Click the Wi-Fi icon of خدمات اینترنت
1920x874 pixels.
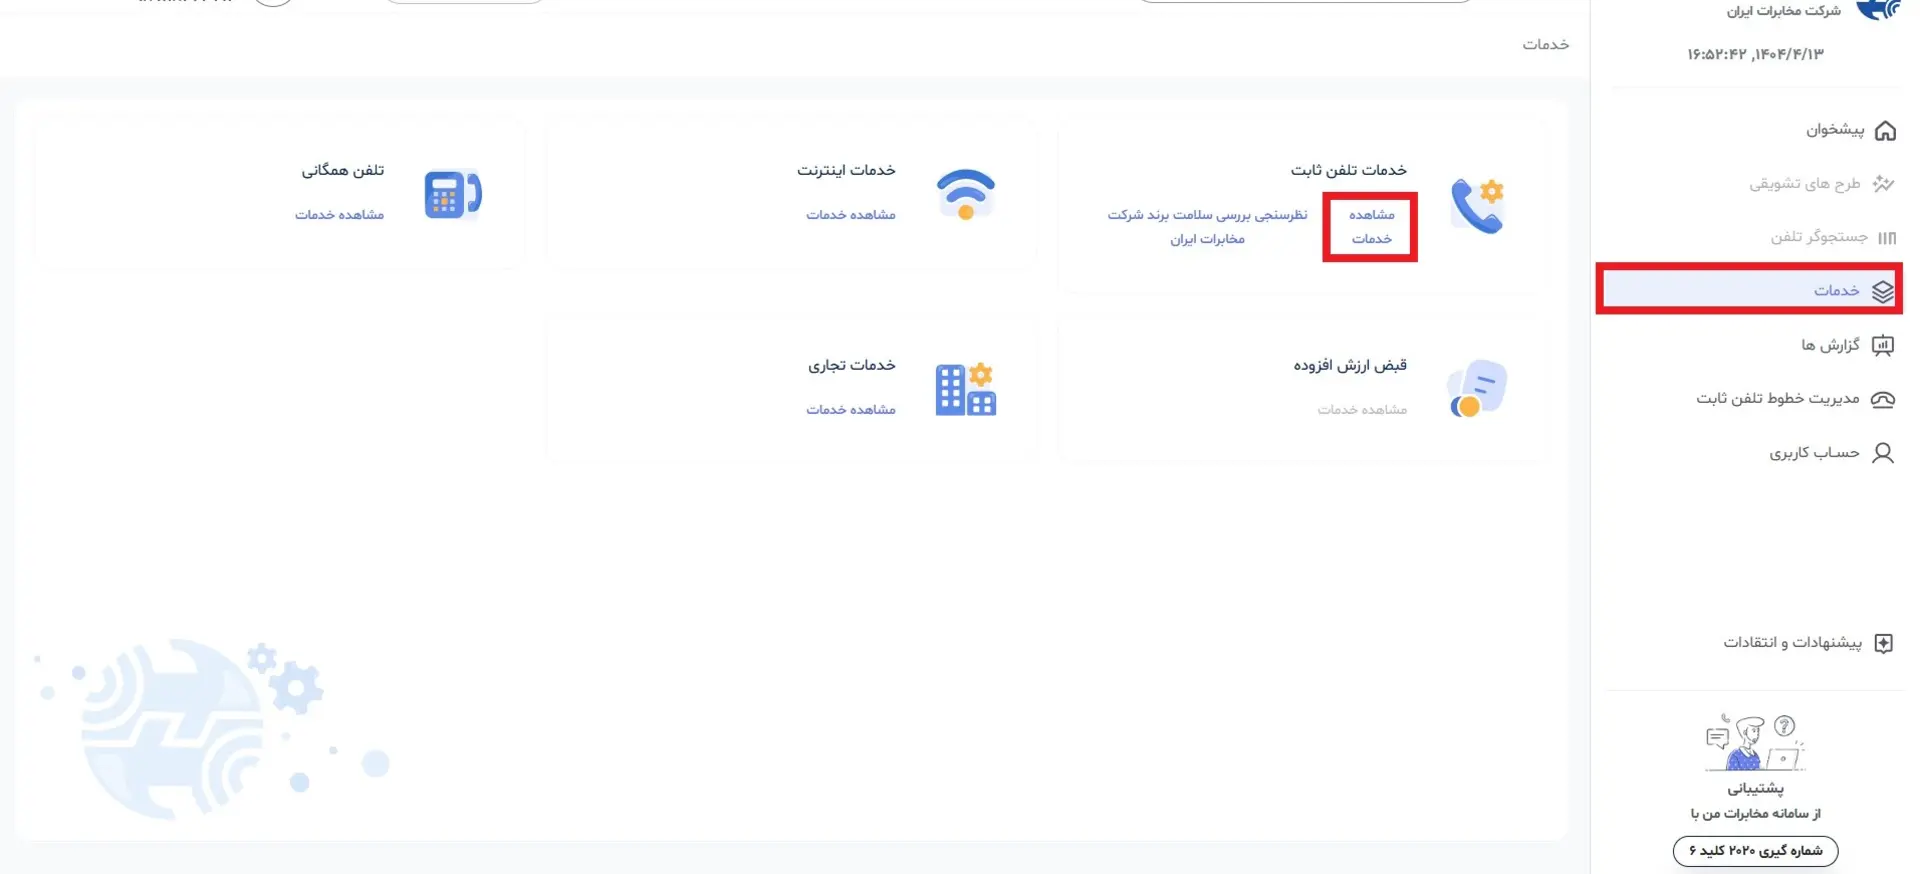point(966,194)
